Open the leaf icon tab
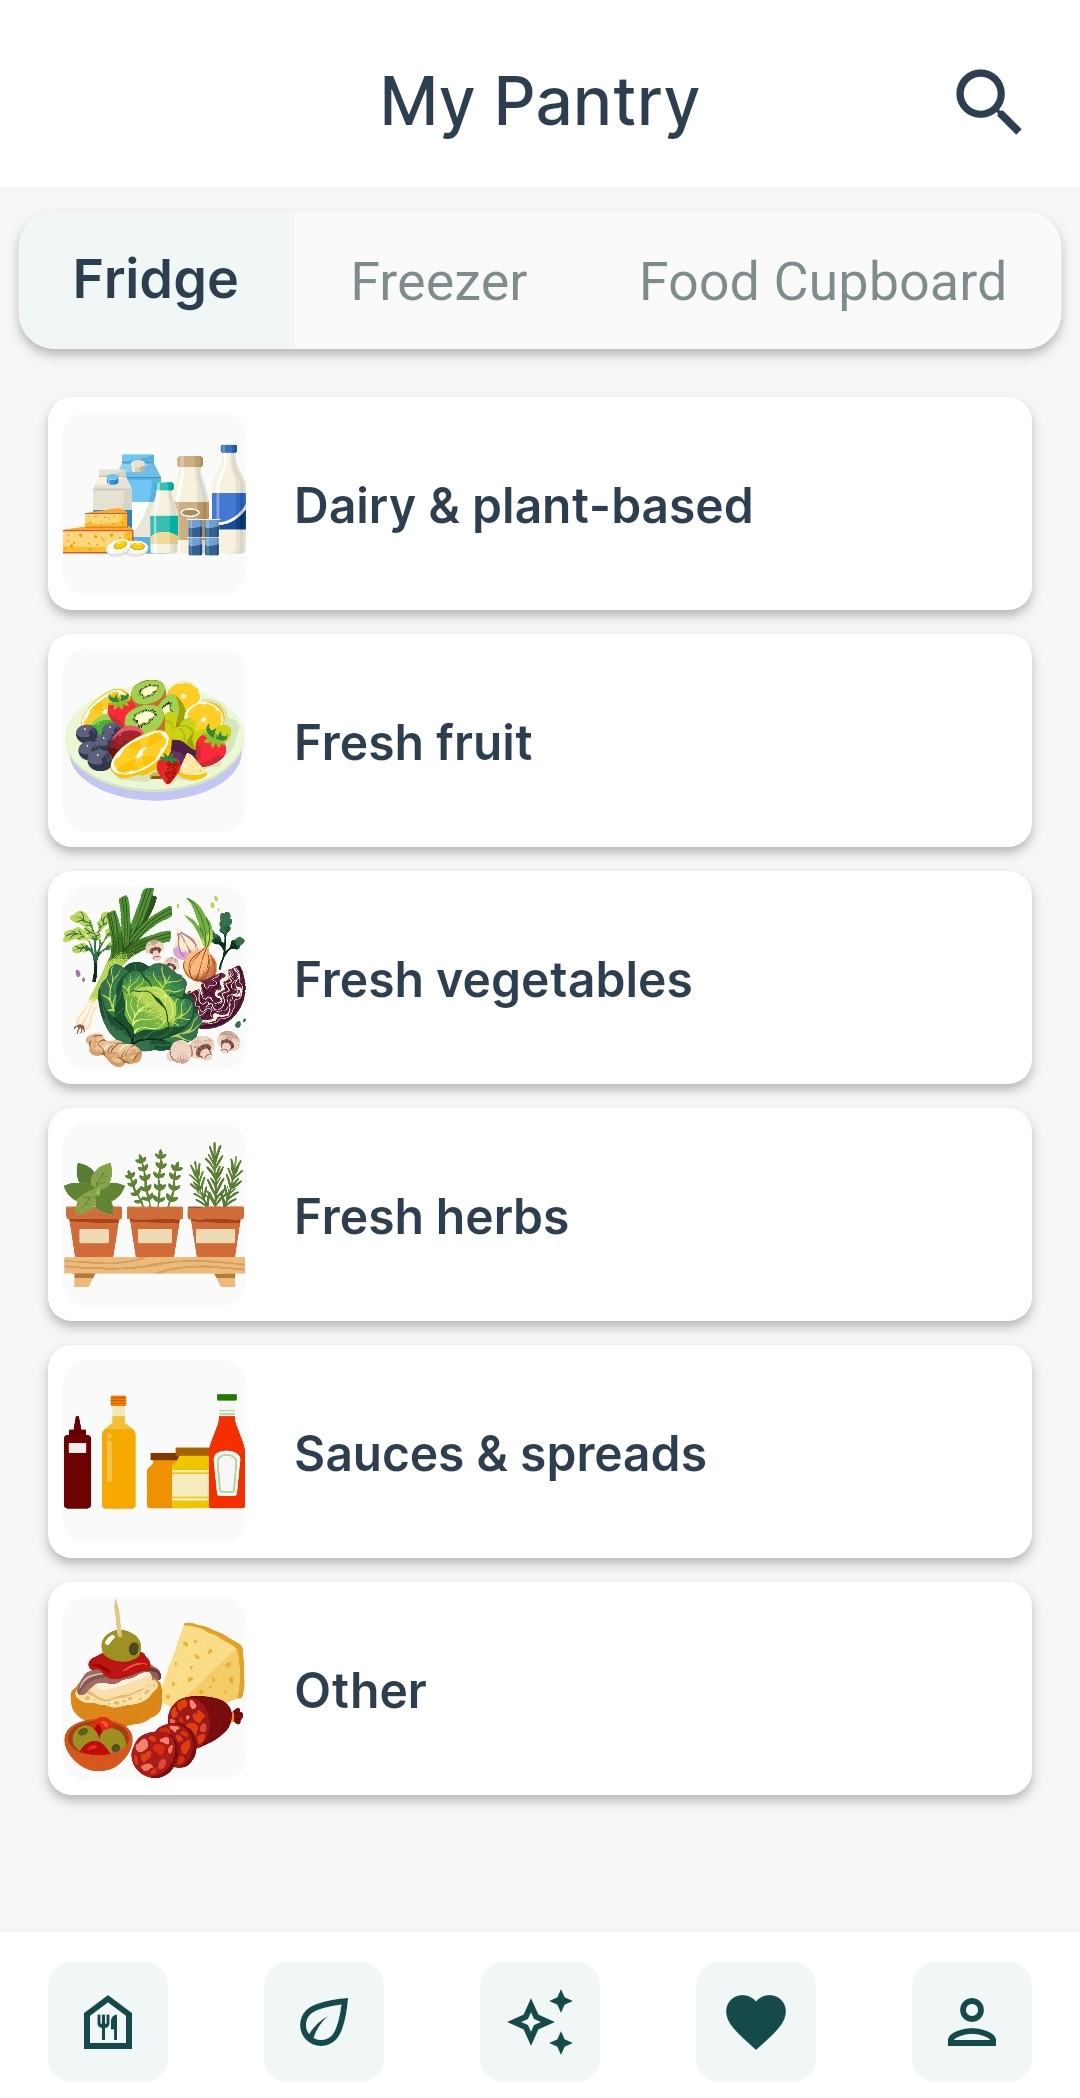The height and width of the screenshot is (2098, 1080). coord(324,2021)
